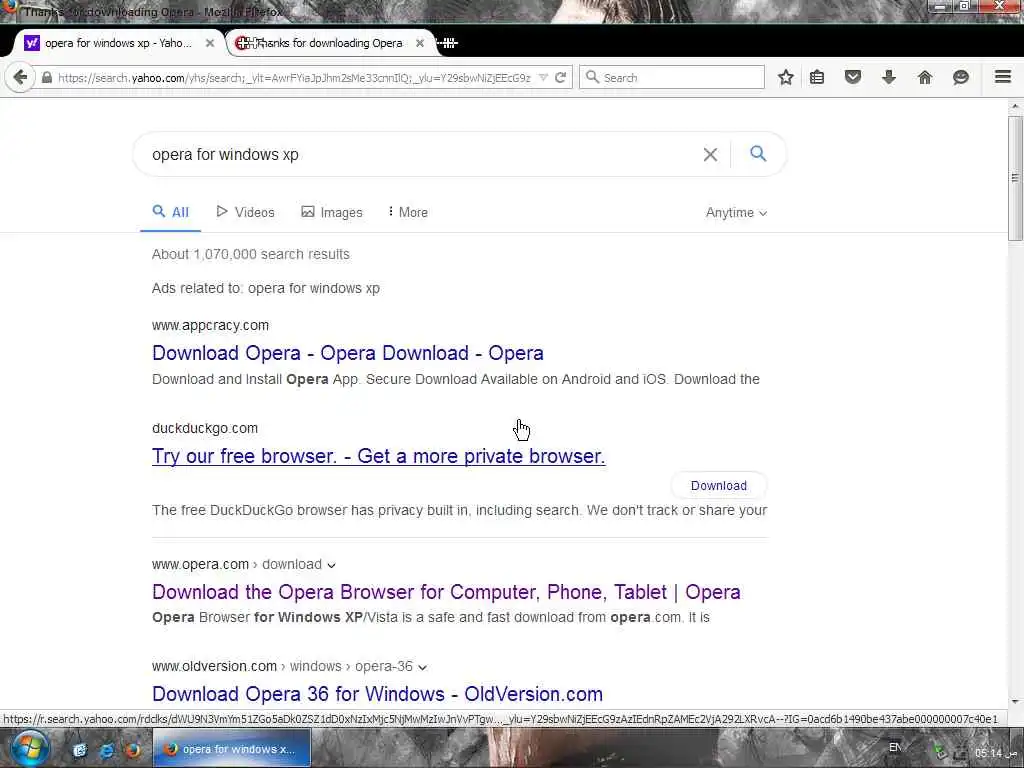Open the Firefox hamburger menu
1024x768 pixels.
(x=1003, y=77)
